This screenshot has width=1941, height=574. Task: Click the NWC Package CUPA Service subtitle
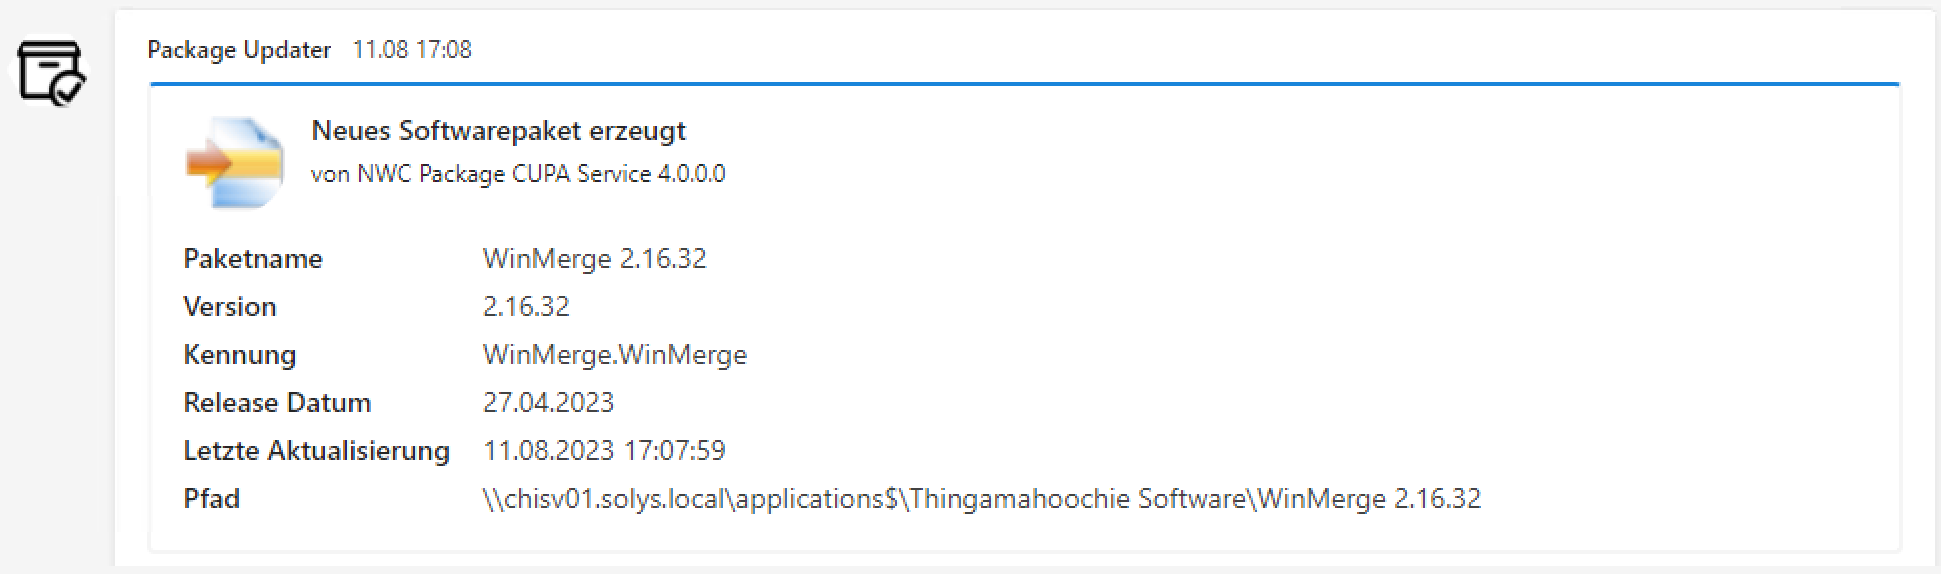518,174
